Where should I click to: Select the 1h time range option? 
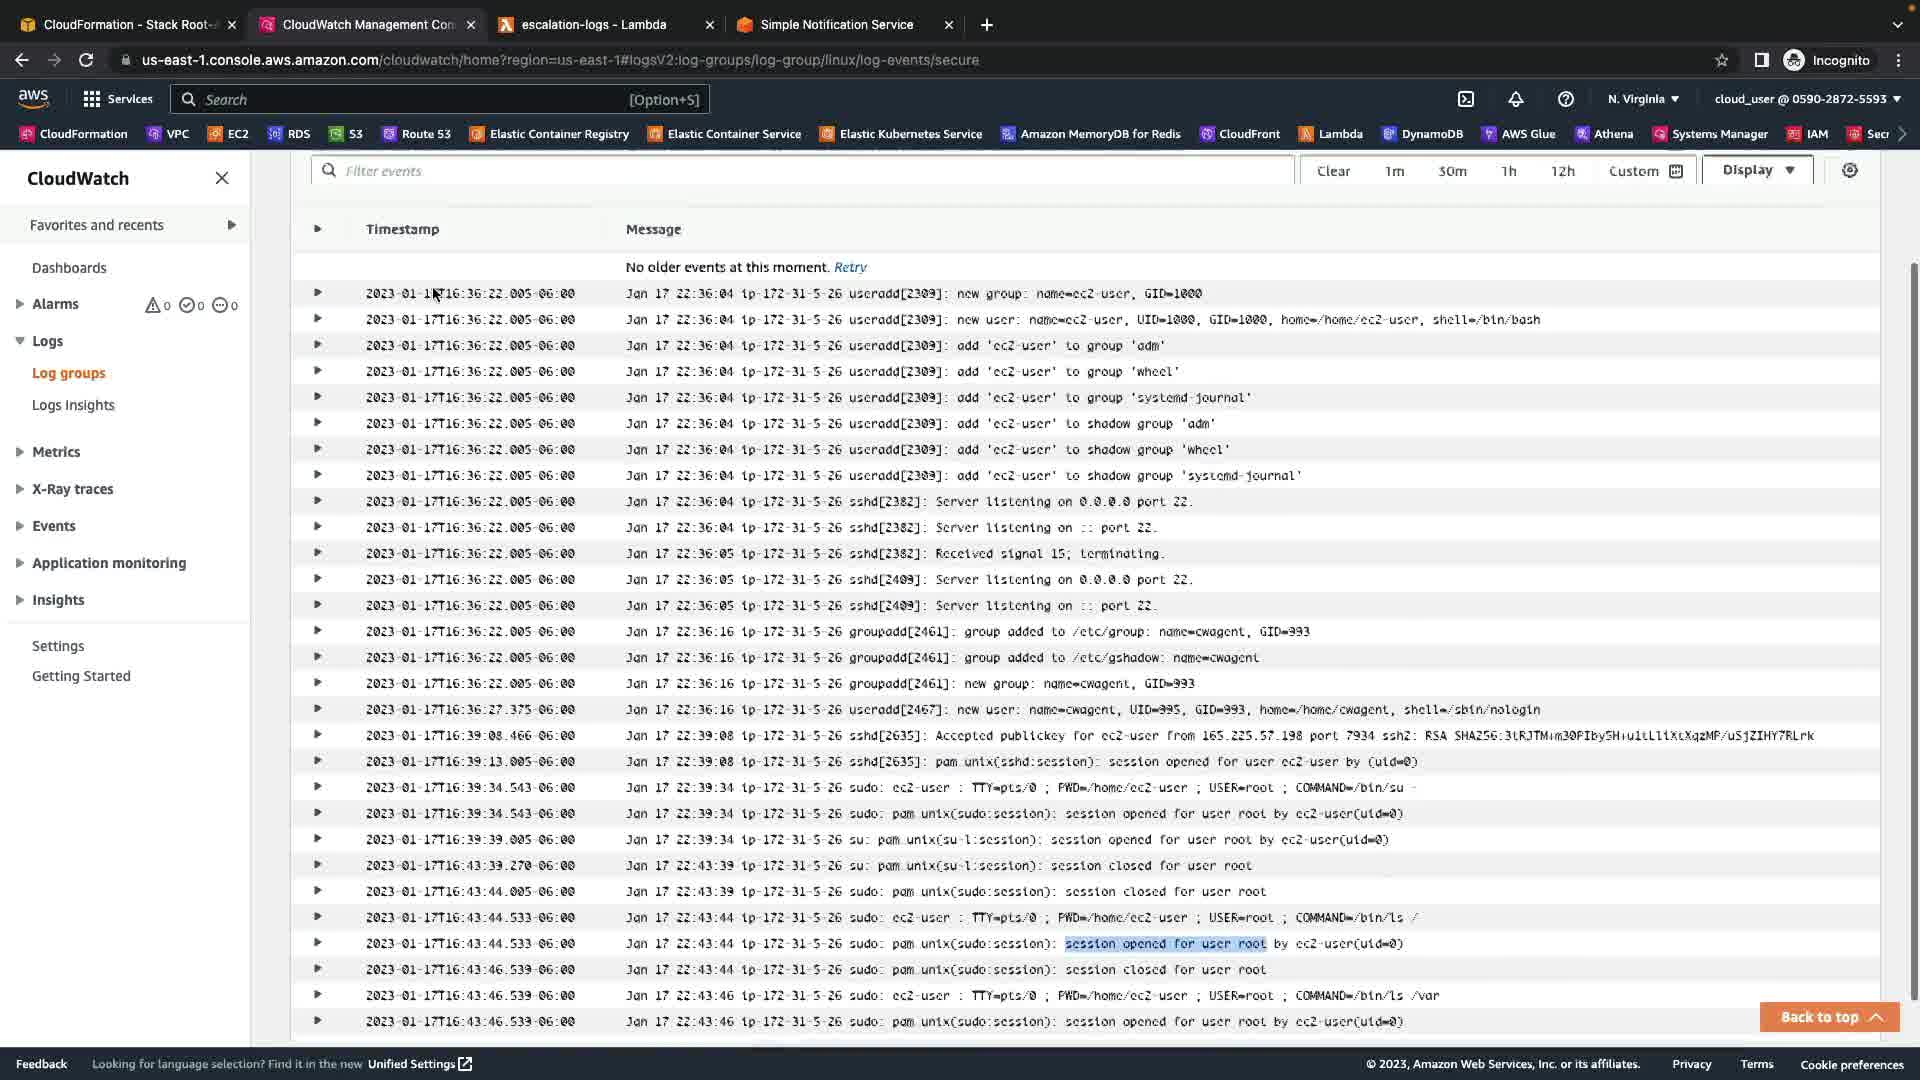click(1508, 171)
